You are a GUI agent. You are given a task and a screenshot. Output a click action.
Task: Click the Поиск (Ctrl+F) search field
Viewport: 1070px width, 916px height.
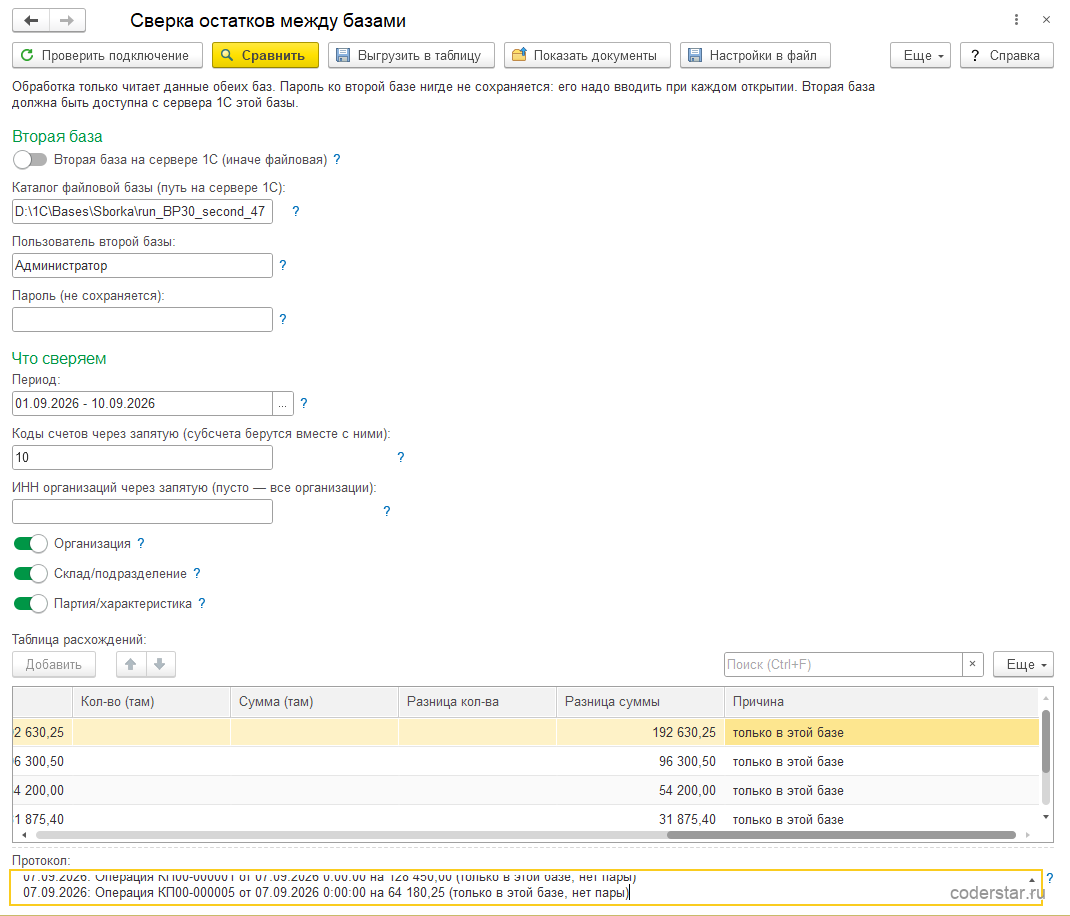click(x=843, y=664)
